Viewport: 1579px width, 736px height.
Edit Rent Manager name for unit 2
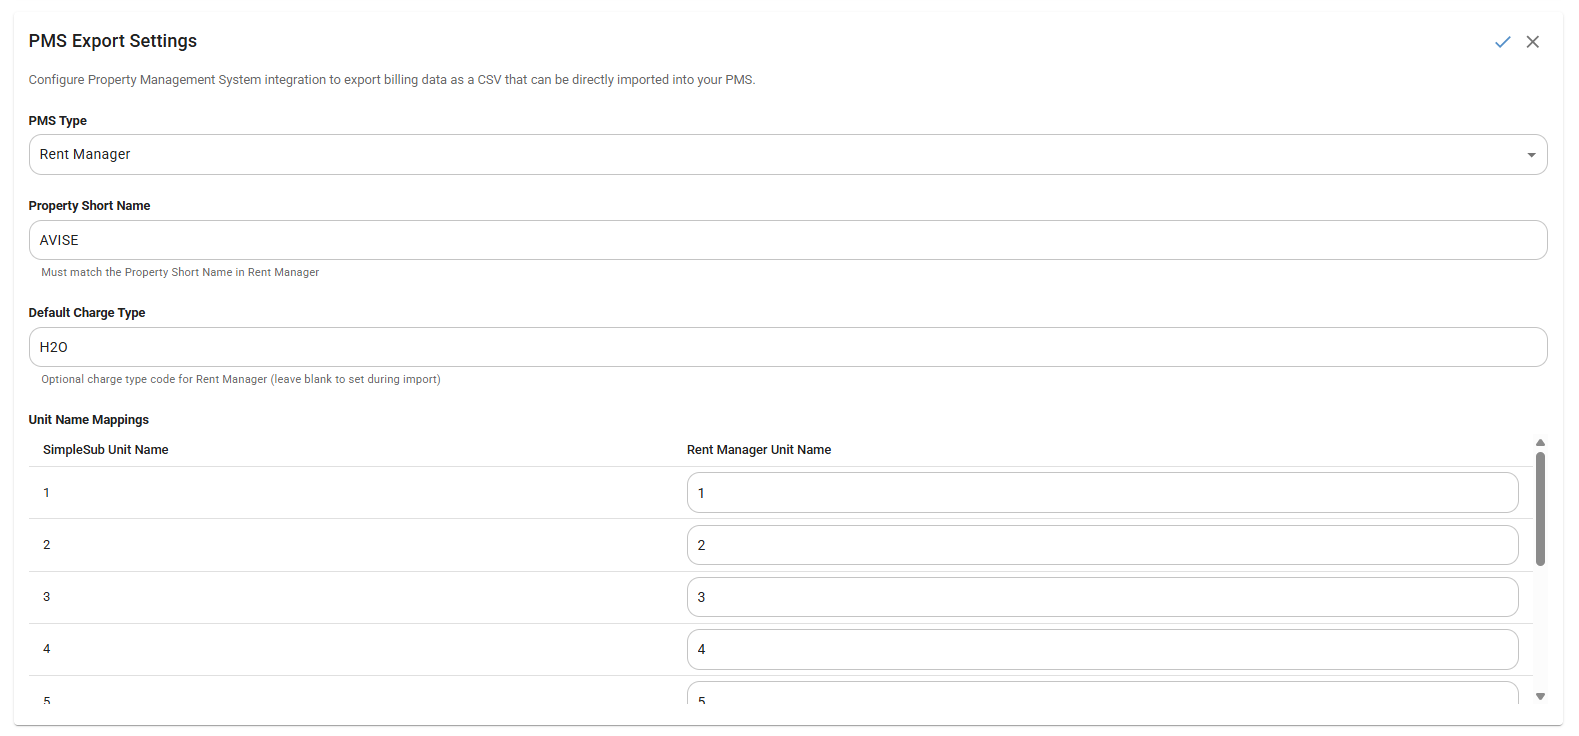(x=1102, y=545)
